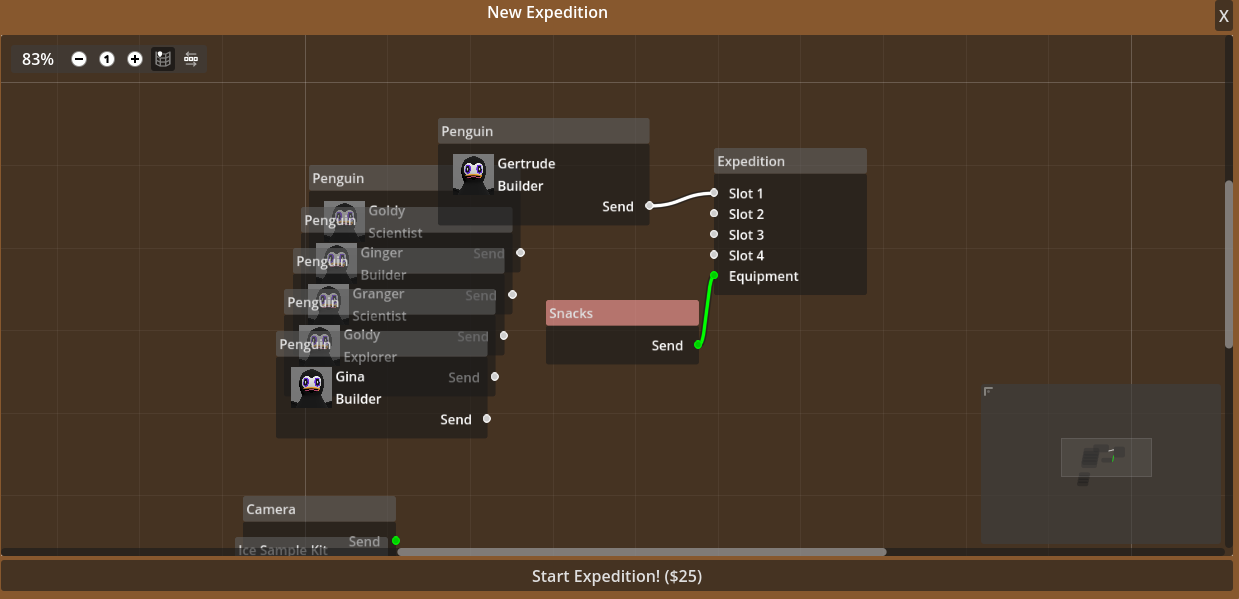
Task: Click the Send label in Snacks node
Action: point(667,345)
